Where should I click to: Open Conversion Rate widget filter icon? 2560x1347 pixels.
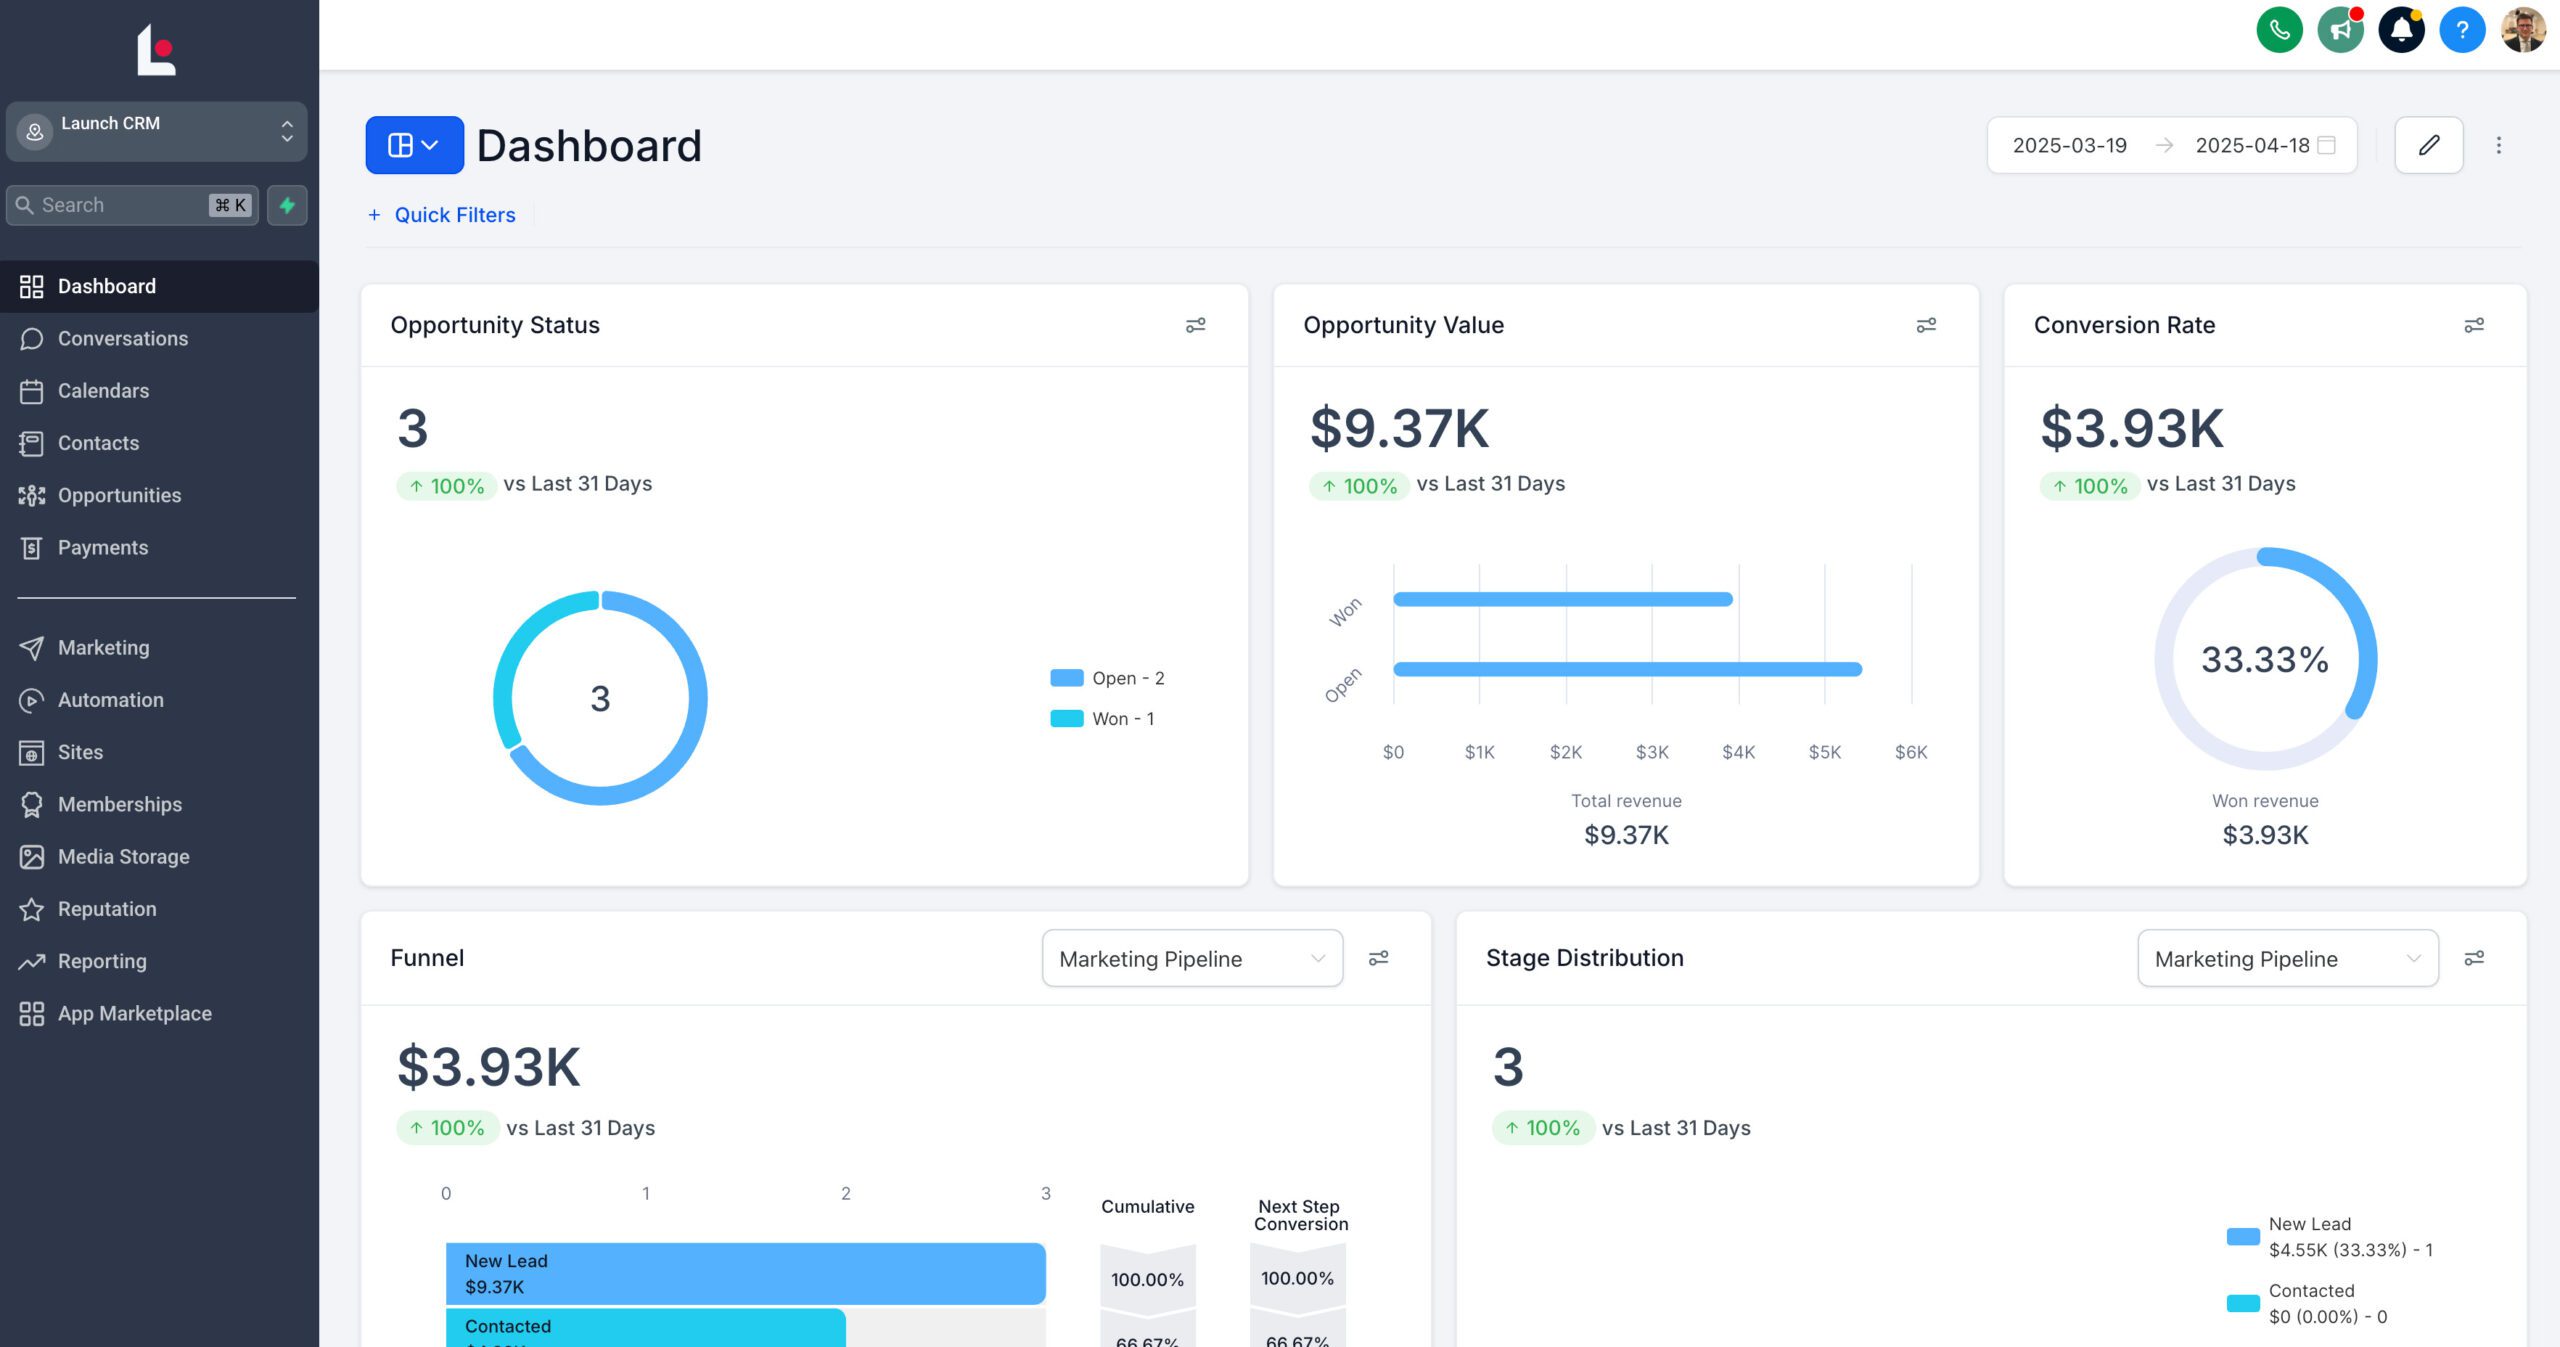click(2473, 325)
